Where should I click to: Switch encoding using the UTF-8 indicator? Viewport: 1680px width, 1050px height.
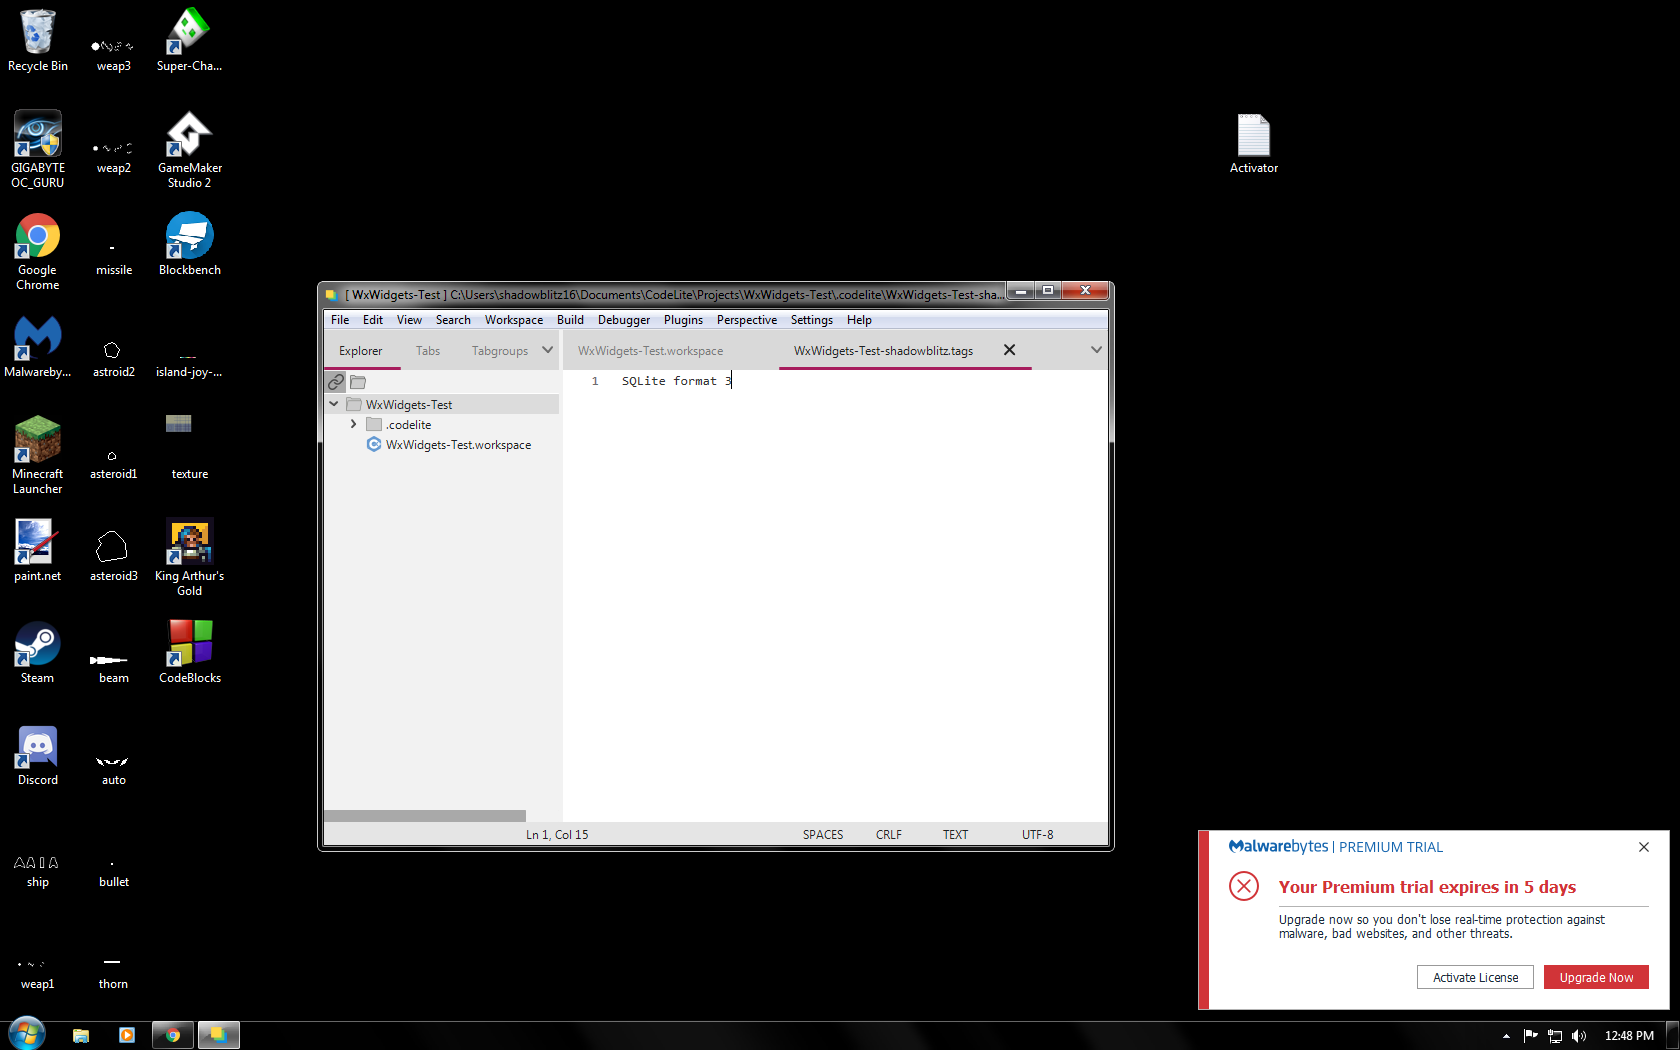[1037, 834]
